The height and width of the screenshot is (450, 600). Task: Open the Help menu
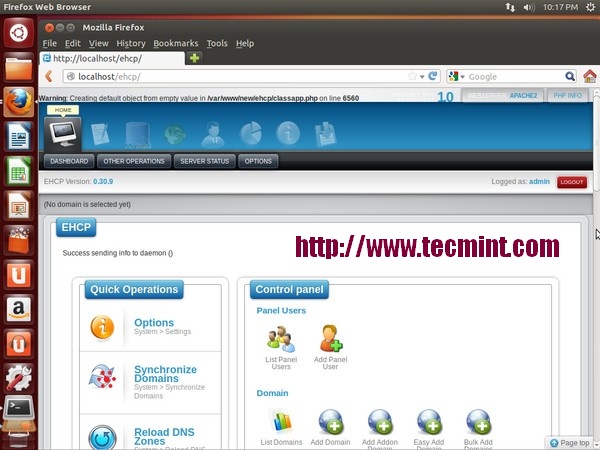[x=245, y=43]
